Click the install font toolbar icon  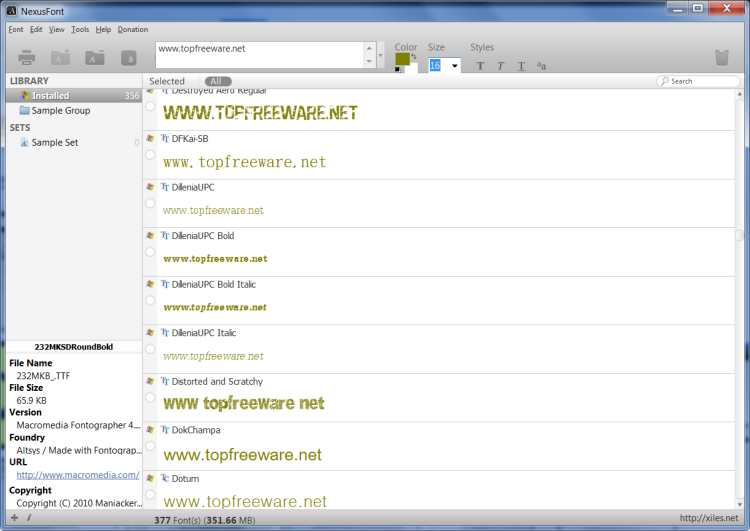coord(129,58)
